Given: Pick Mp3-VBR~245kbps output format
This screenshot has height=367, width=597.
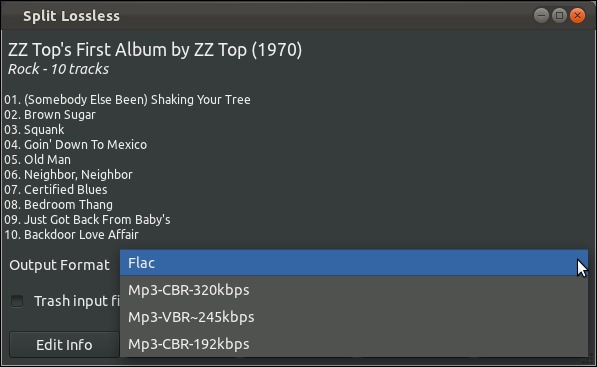Looking at the screenshot, I should click(x=354, y=317).
